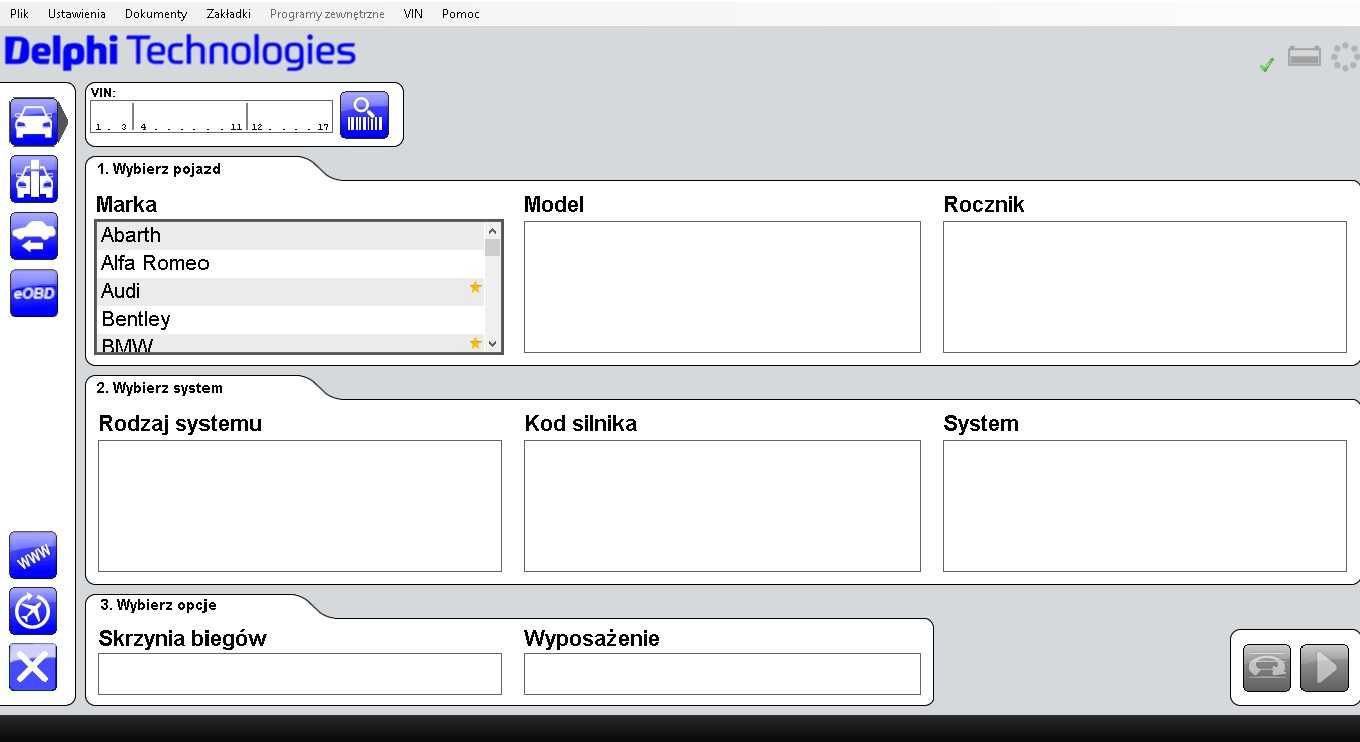
Task: Click the Marka list scroll up arrow
Action: [492, 231]
